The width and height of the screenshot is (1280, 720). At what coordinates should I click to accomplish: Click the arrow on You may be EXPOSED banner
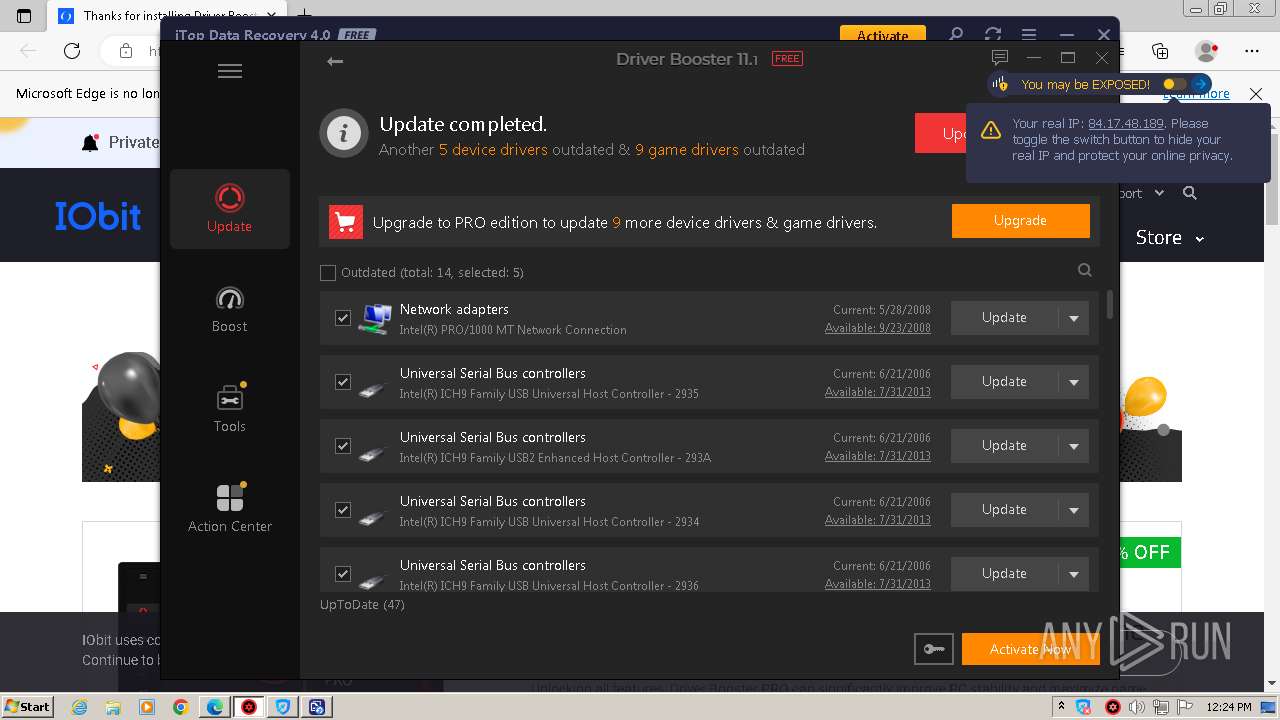tap(1201, 84)
